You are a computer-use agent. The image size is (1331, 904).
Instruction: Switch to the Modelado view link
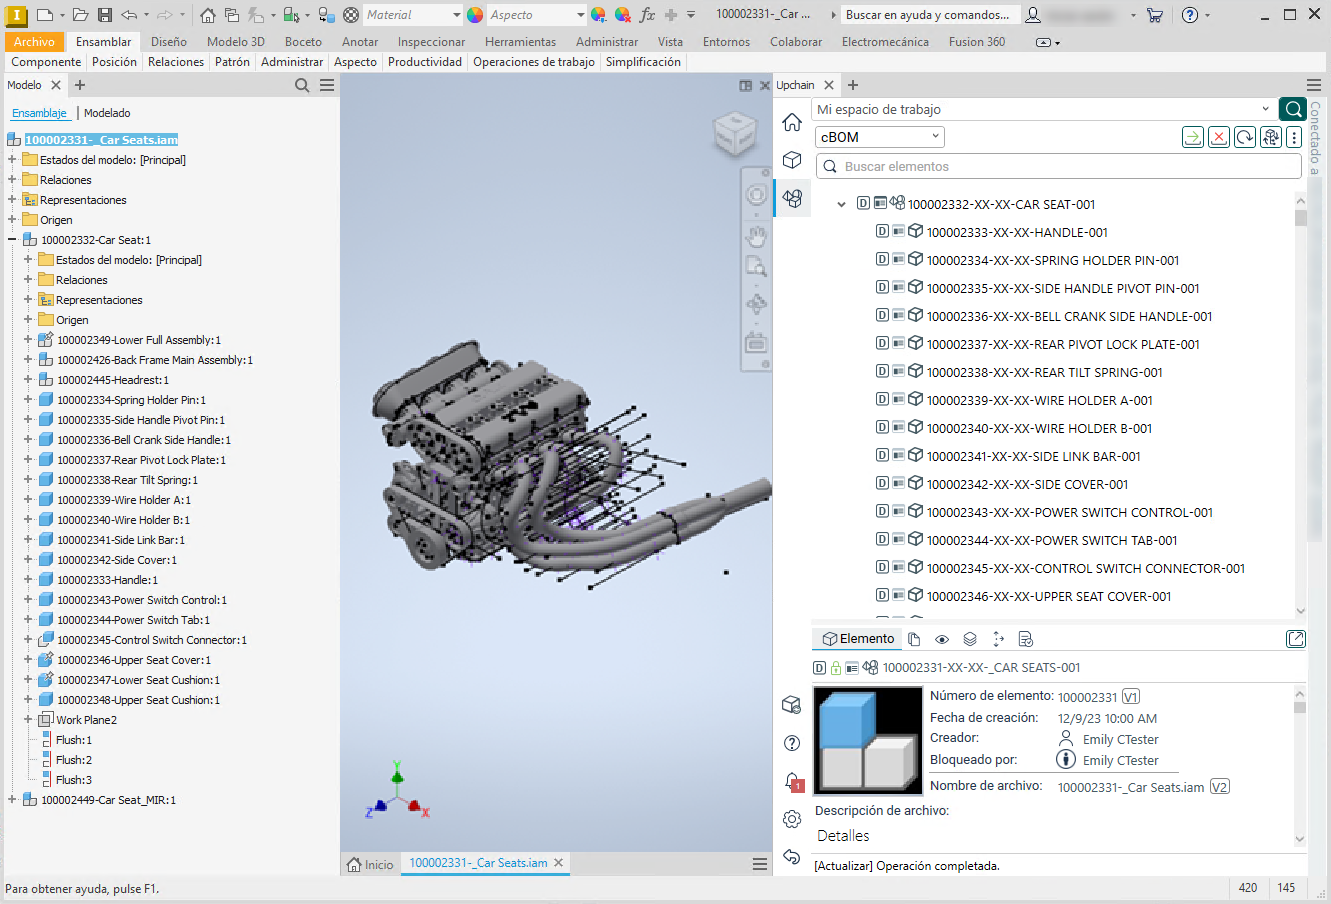tap(107, 113)
